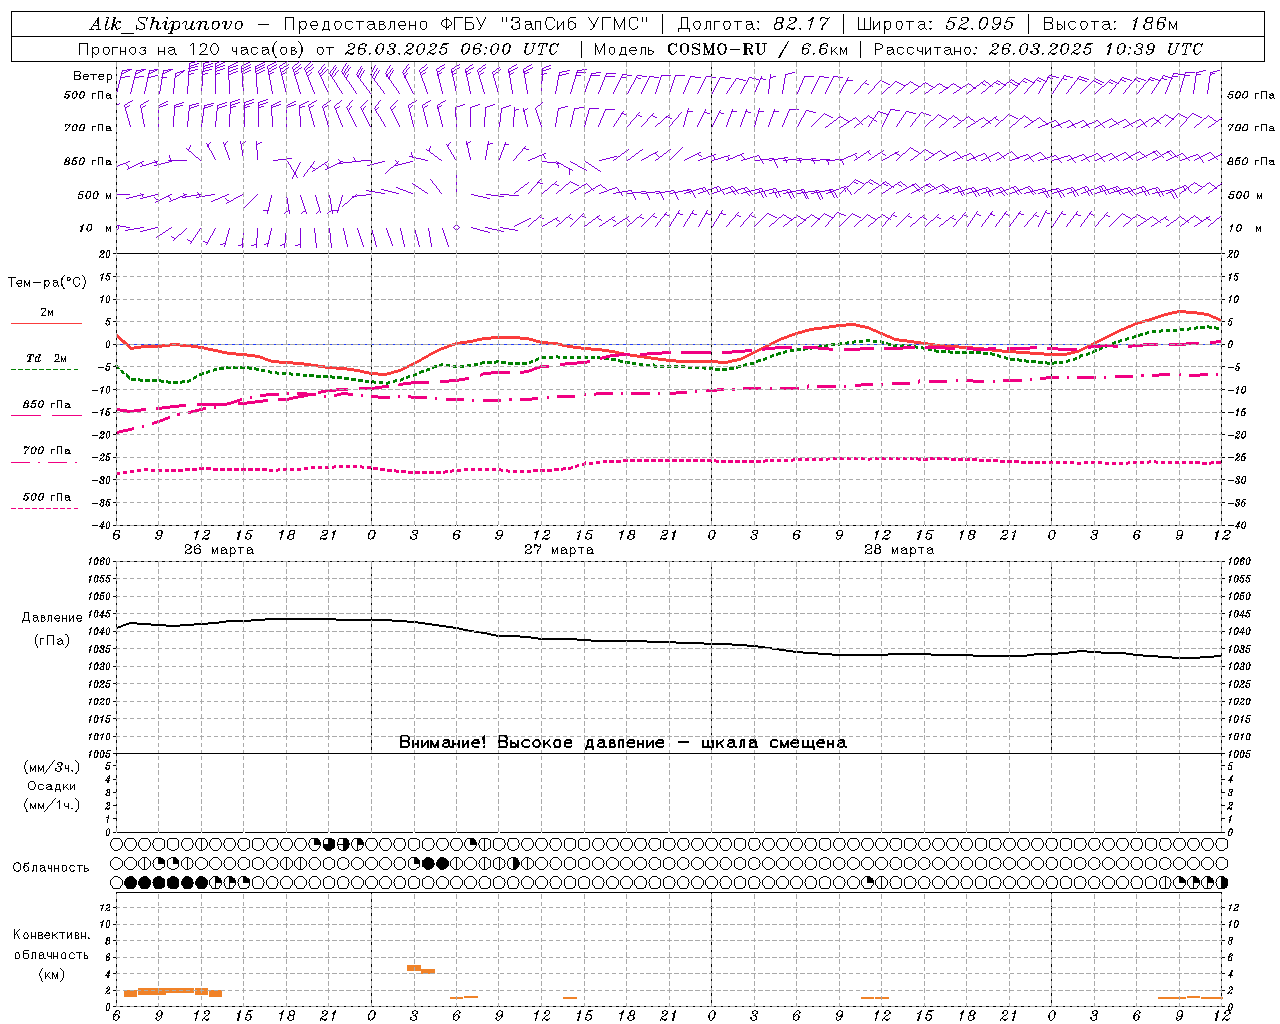Click the 28 марта date label
The height and width of the screenshot is (1024, 1280).
point(898,550)
